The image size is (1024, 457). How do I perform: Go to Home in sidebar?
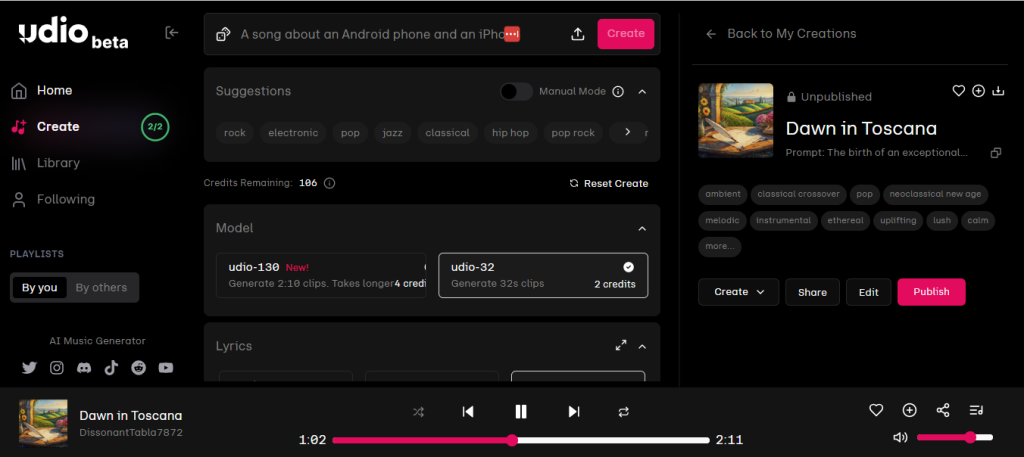54,91
